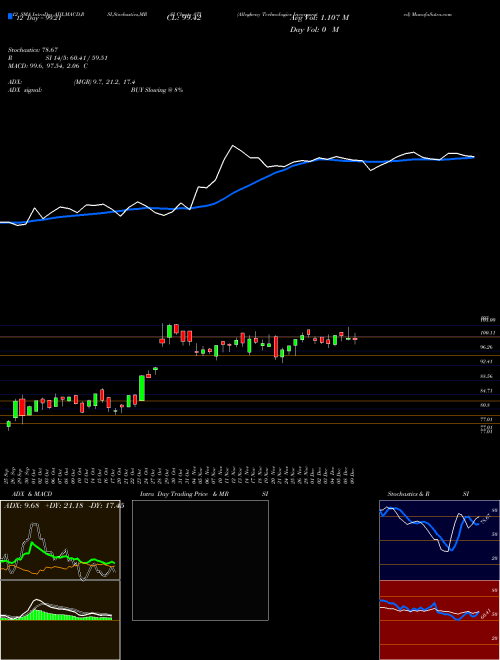Click the 92.41 price axis label
The height and width of the screenshot is (660, 500).
coord(487,362)
